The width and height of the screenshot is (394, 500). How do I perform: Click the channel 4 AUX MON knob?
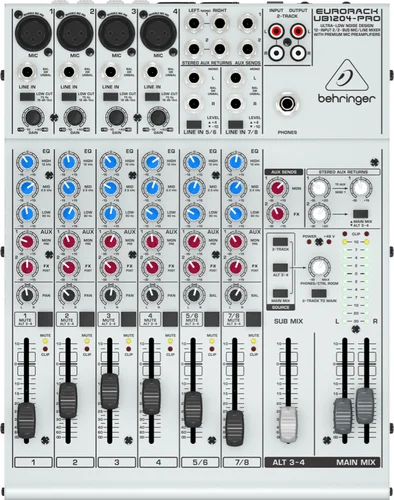tap(152, 242)
